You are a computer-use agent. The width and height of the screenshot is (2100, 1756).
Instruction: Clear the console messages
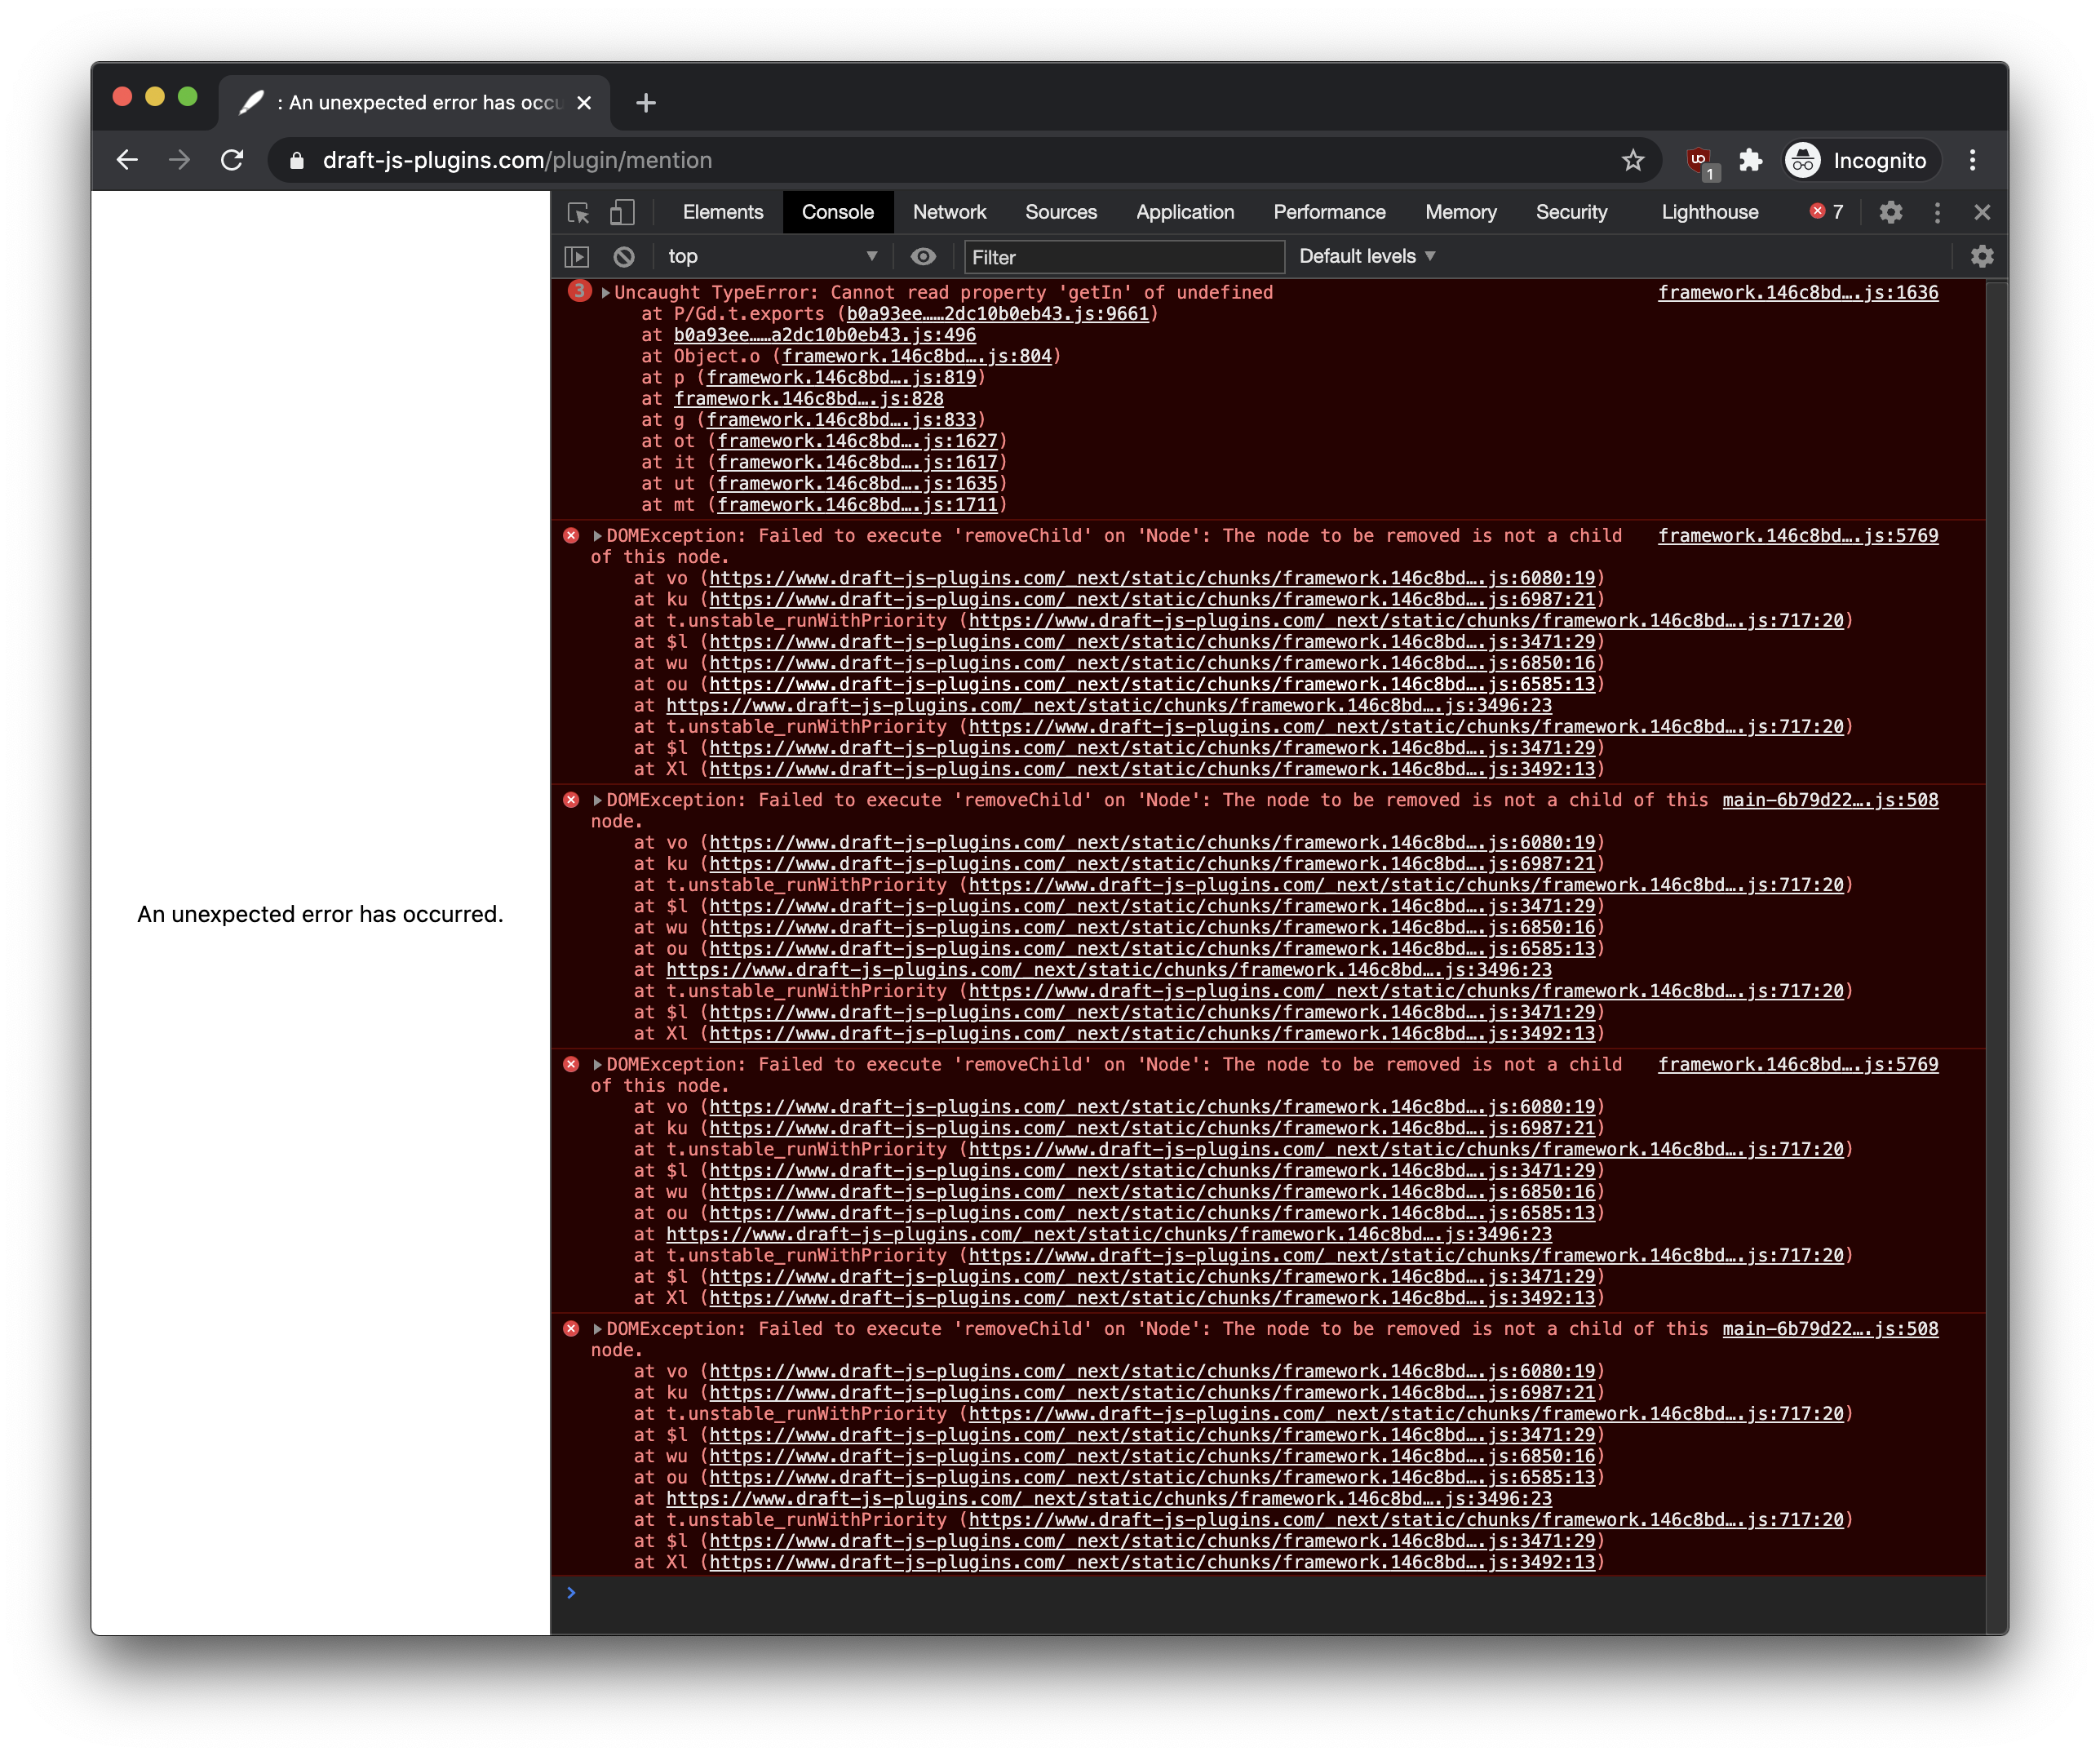(626, 257)
